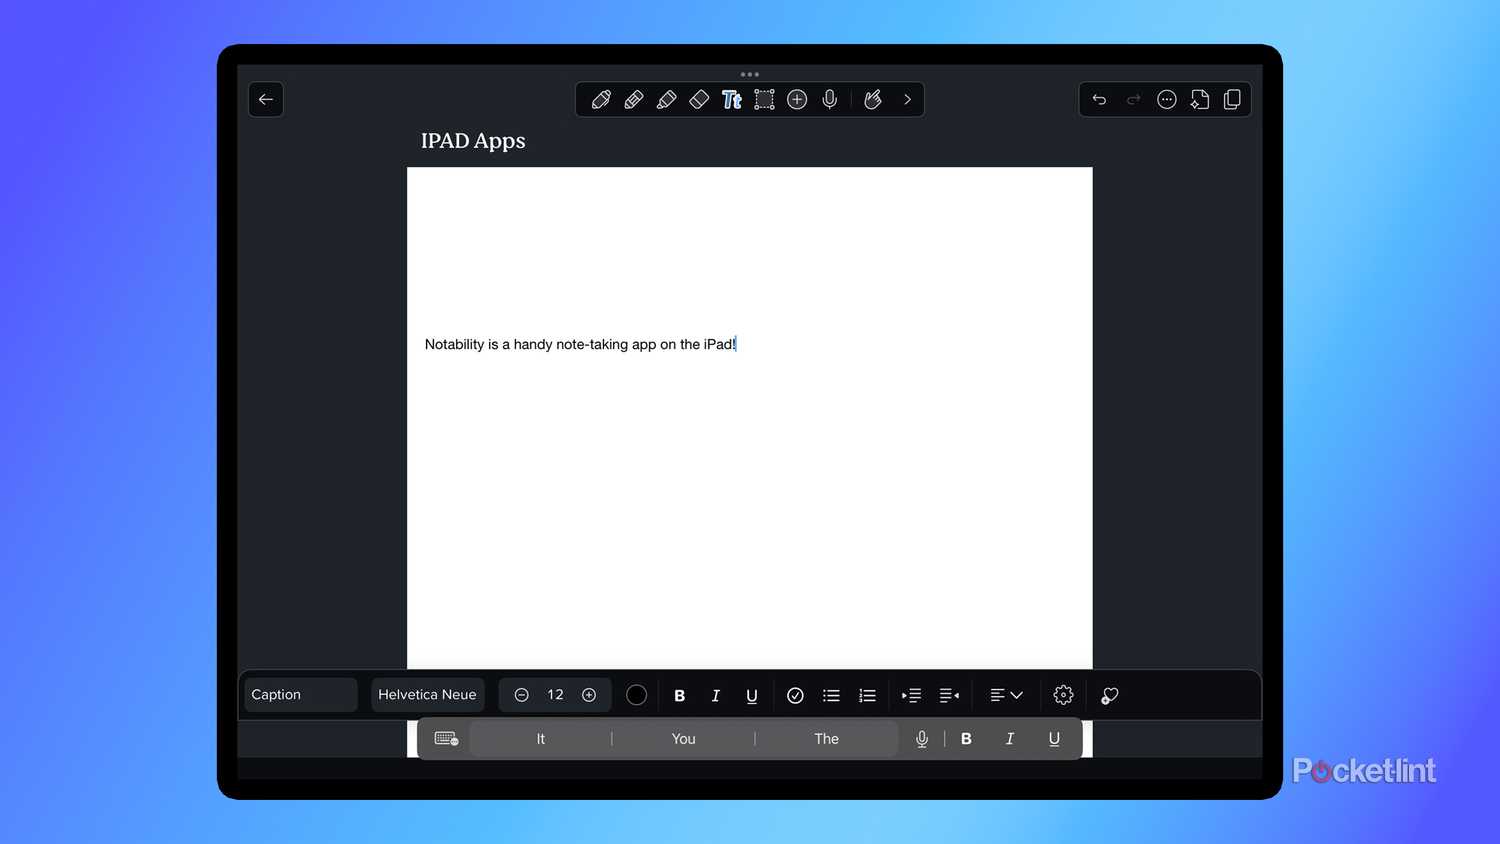Undo the last action
The width and height of the screenshot is (1500, 844).
(1099, 100)
